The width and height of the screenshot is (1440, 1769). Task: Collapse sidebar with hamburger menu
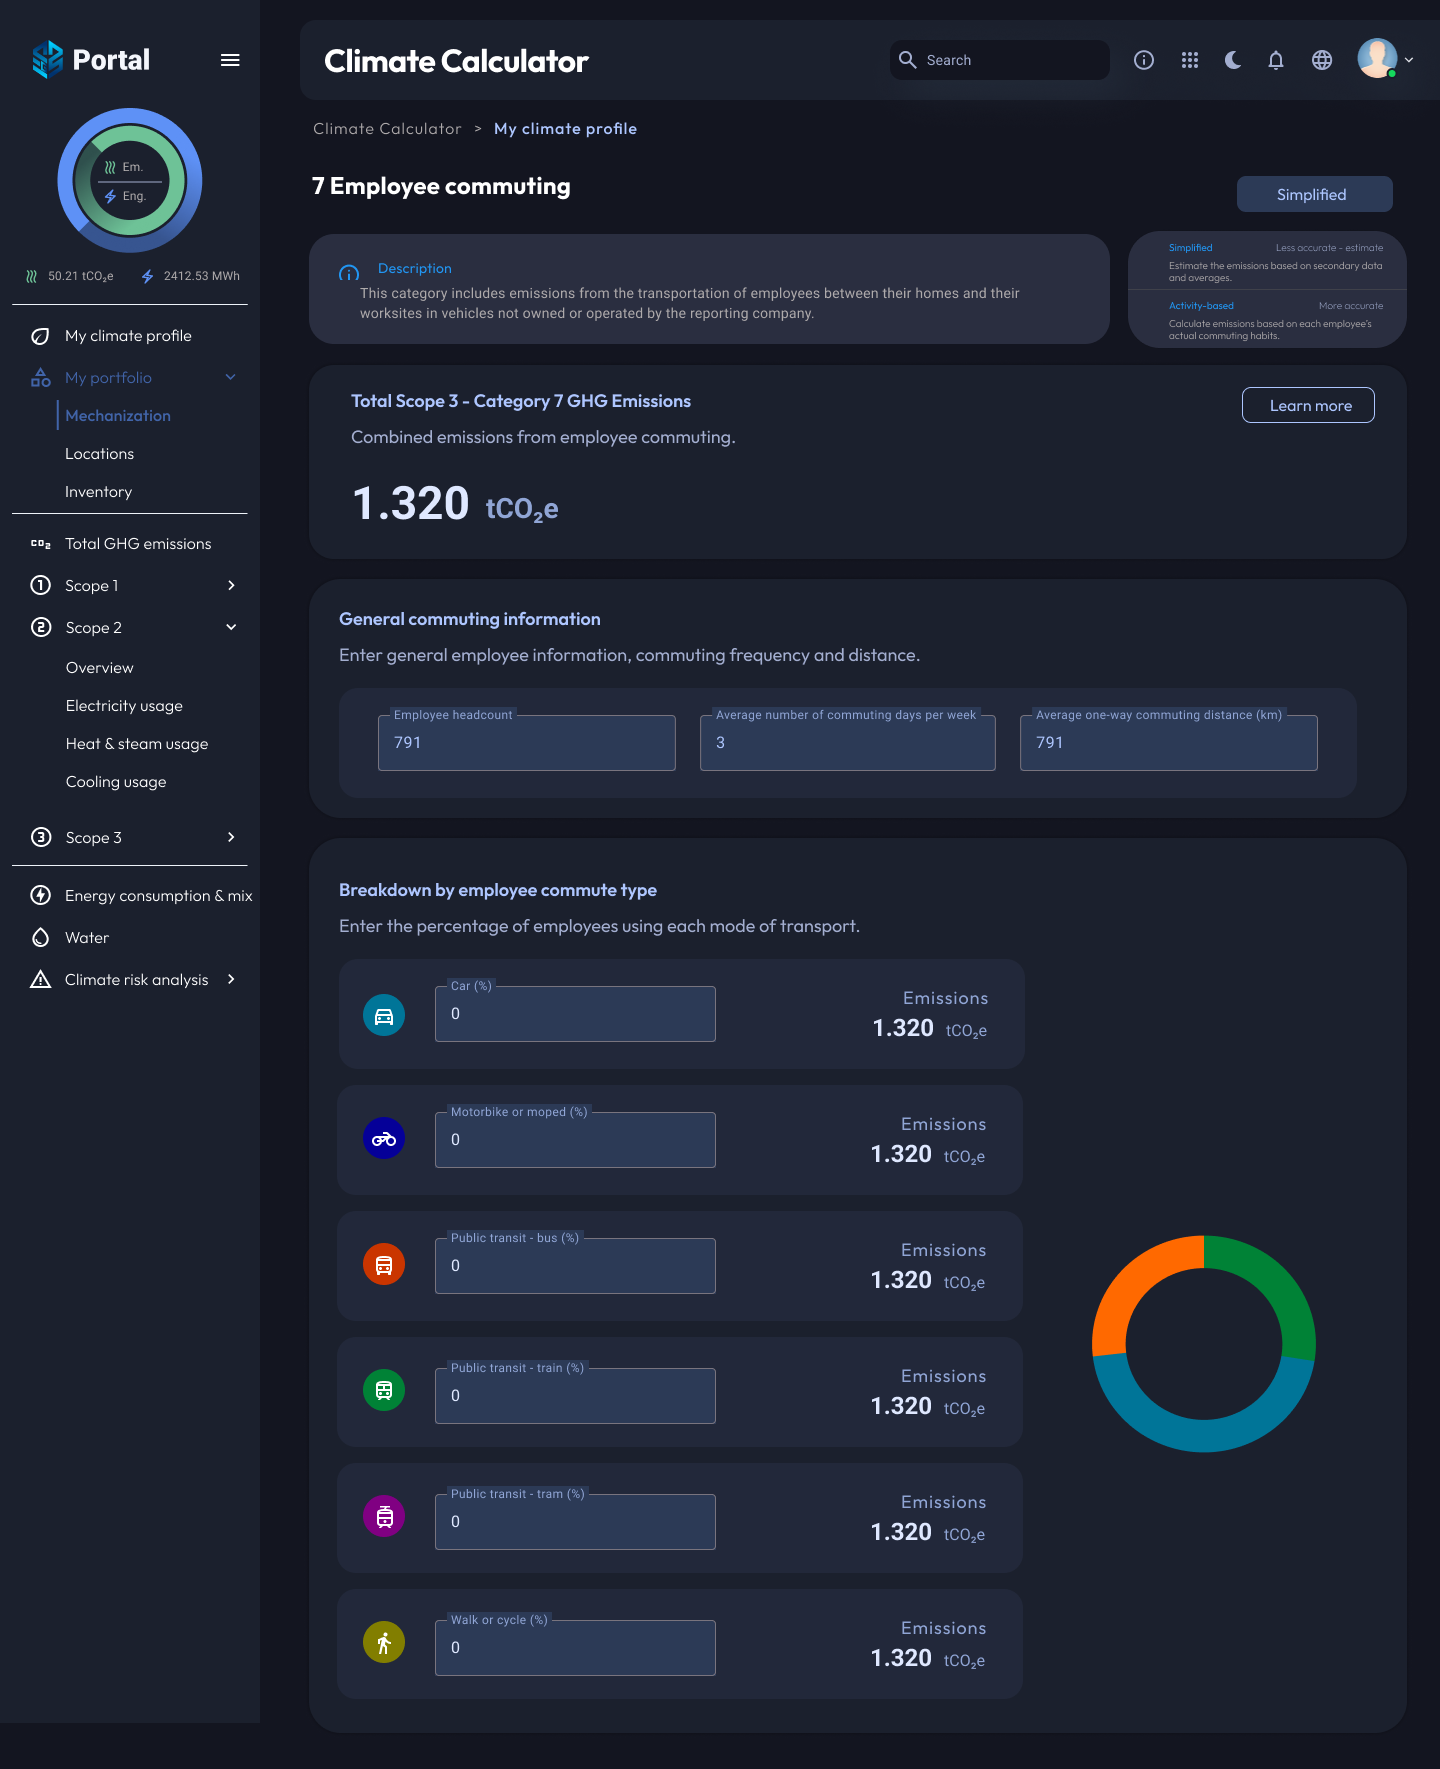pos(230,60)
